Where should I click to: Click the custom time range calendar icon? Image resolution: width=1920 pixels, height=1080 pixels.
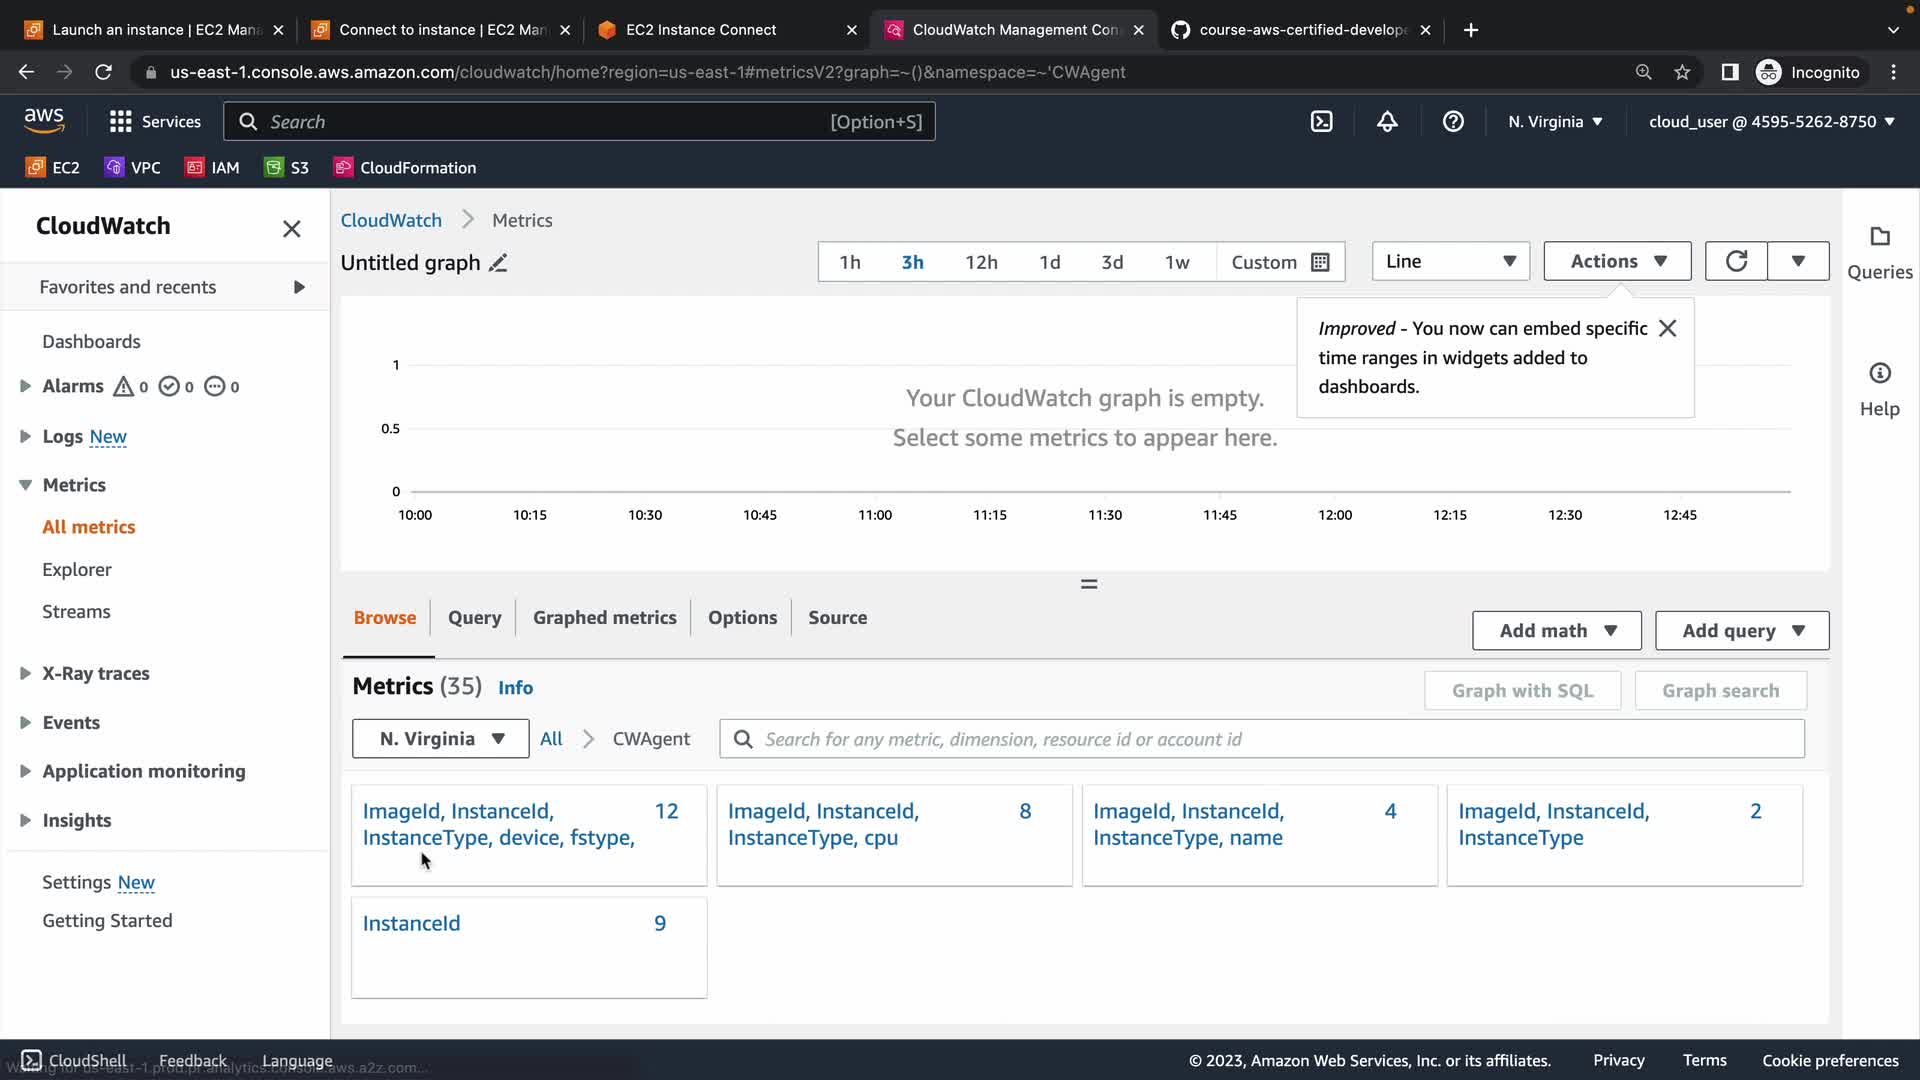[1320, 262]
